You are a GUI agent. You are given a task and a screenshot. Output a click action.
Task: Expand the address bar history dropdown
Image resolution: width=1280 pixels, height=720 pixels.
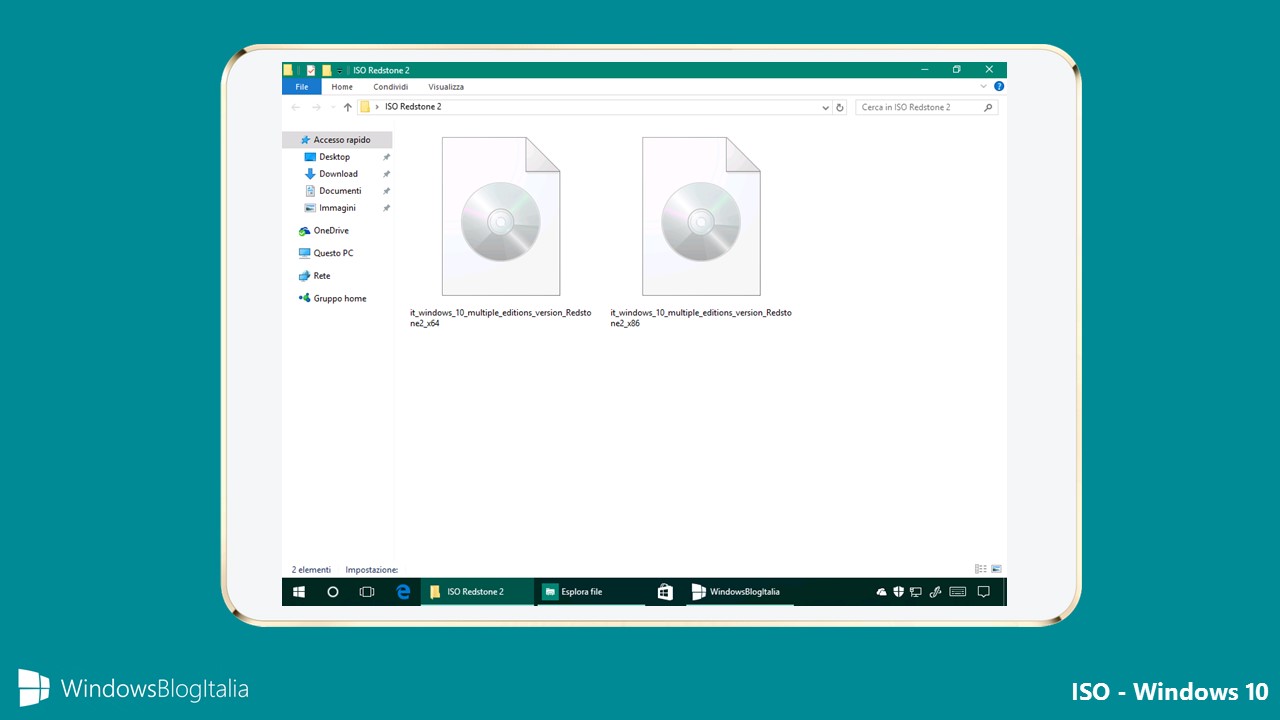click(825, 107)
